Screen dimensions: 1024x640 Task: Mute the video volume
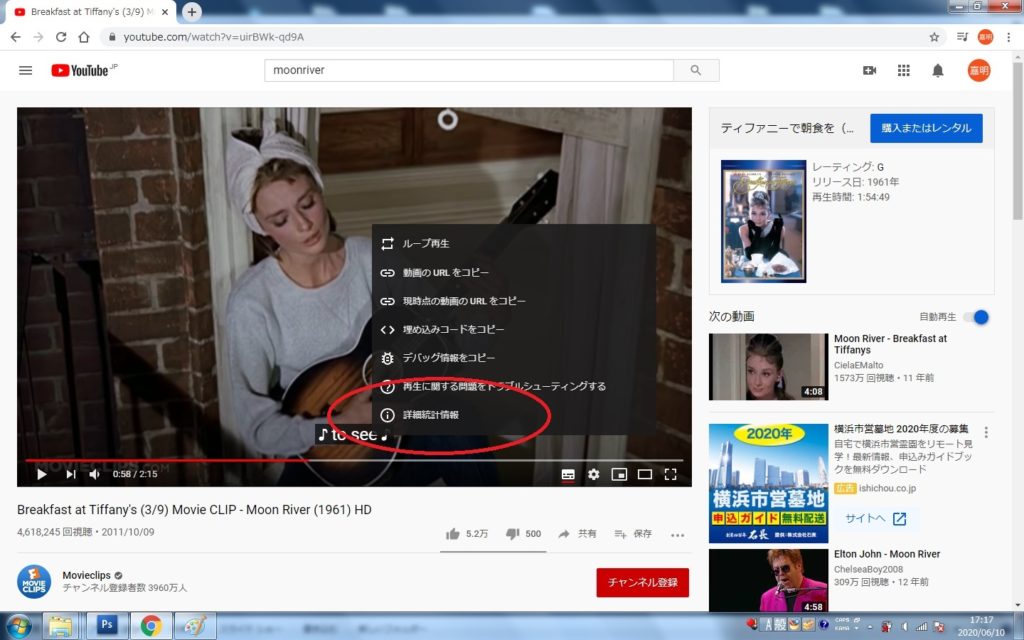(95, 474)
